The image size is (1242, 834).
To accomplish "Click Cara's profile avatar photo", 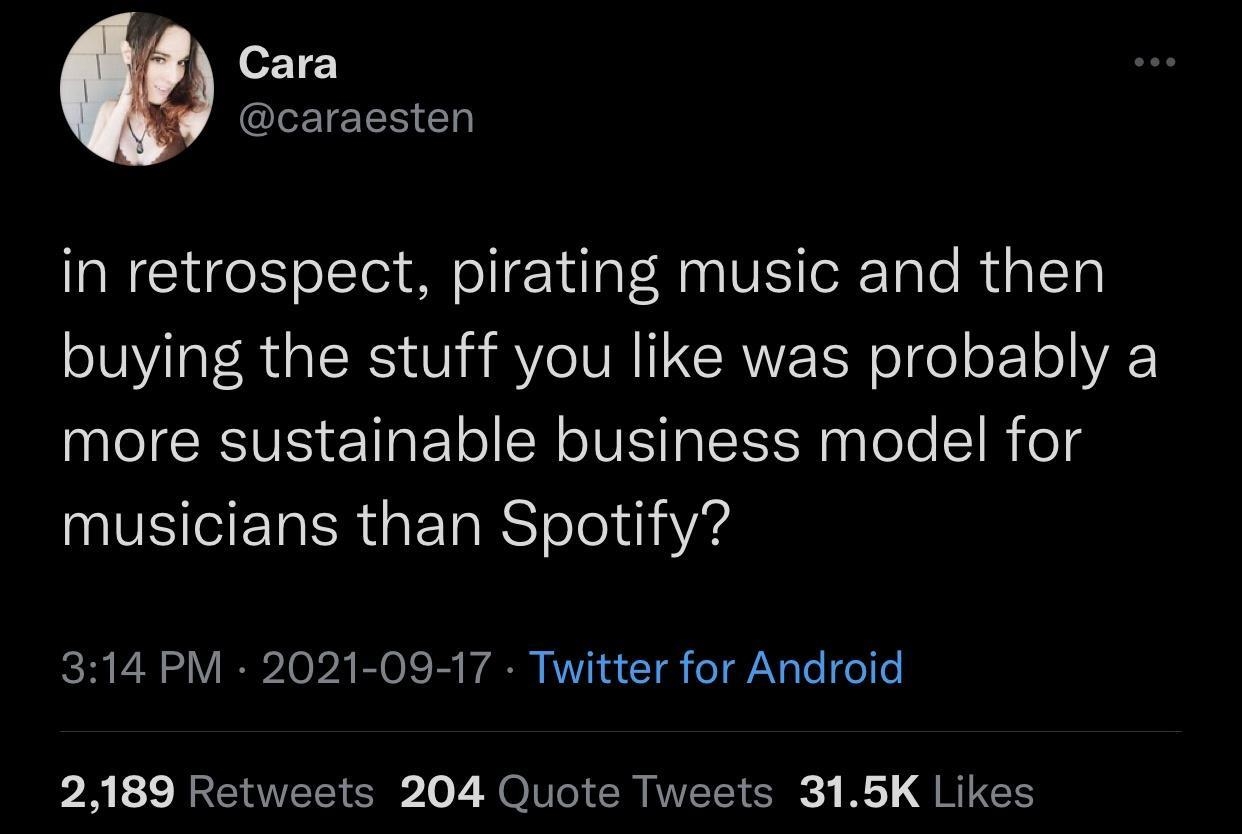I will click(137, 89).
